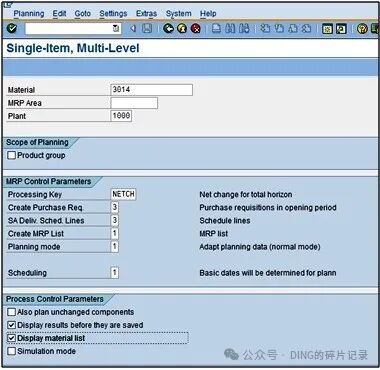Click the empty MRP Area field

[x=134, y=103]
